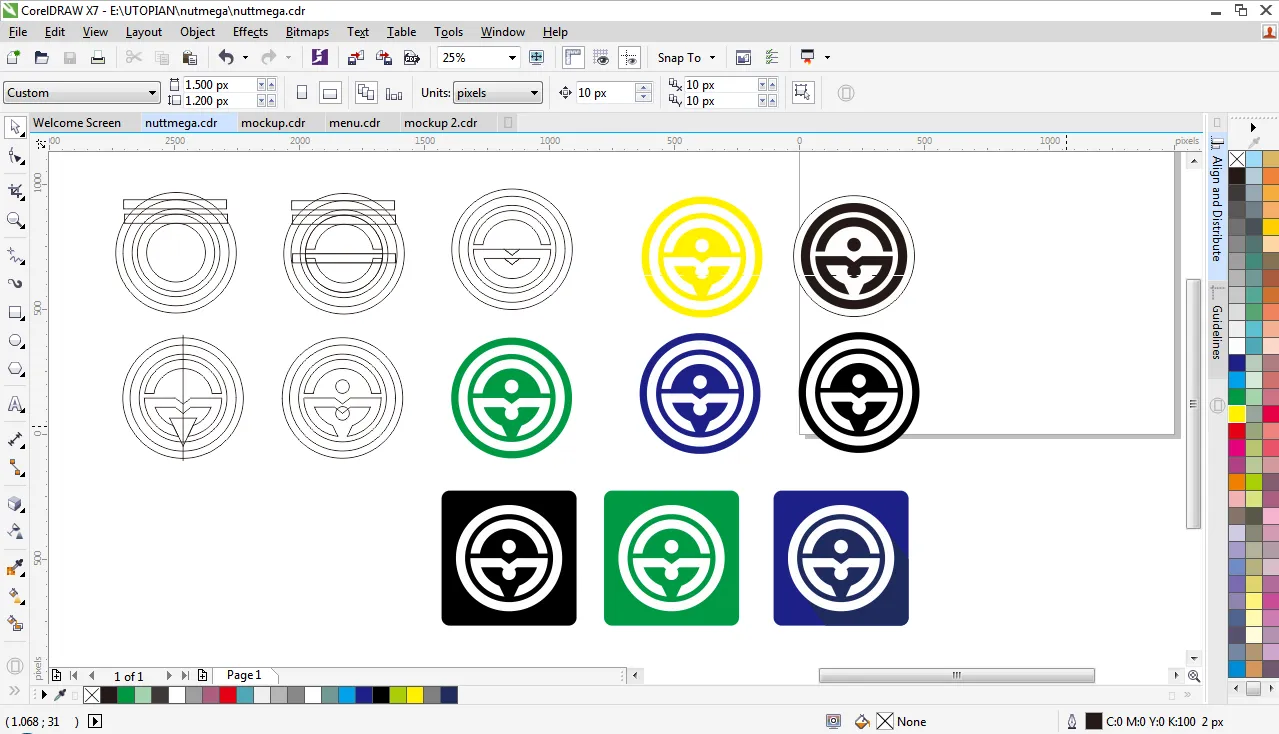Click the Undo button
This screenshot has height=734, width=1279.
226,58
